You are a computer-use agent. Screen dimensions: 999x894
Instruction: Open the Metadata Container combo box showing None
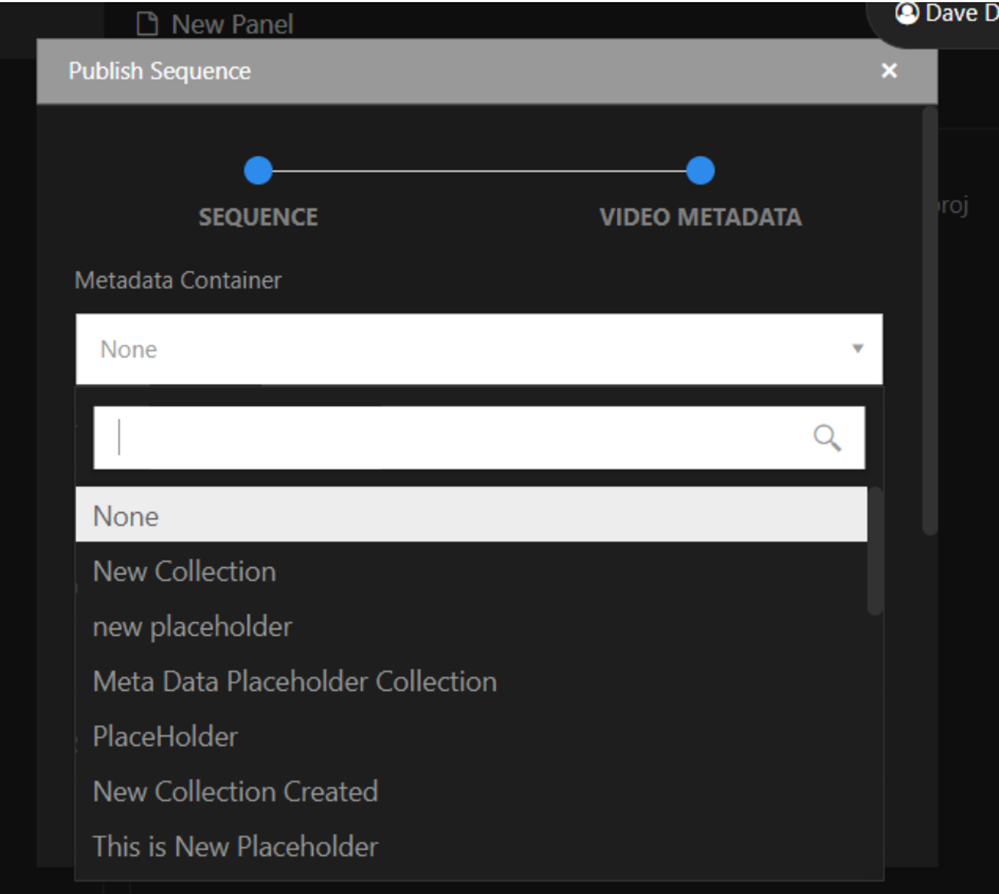[x=479, y=349]
